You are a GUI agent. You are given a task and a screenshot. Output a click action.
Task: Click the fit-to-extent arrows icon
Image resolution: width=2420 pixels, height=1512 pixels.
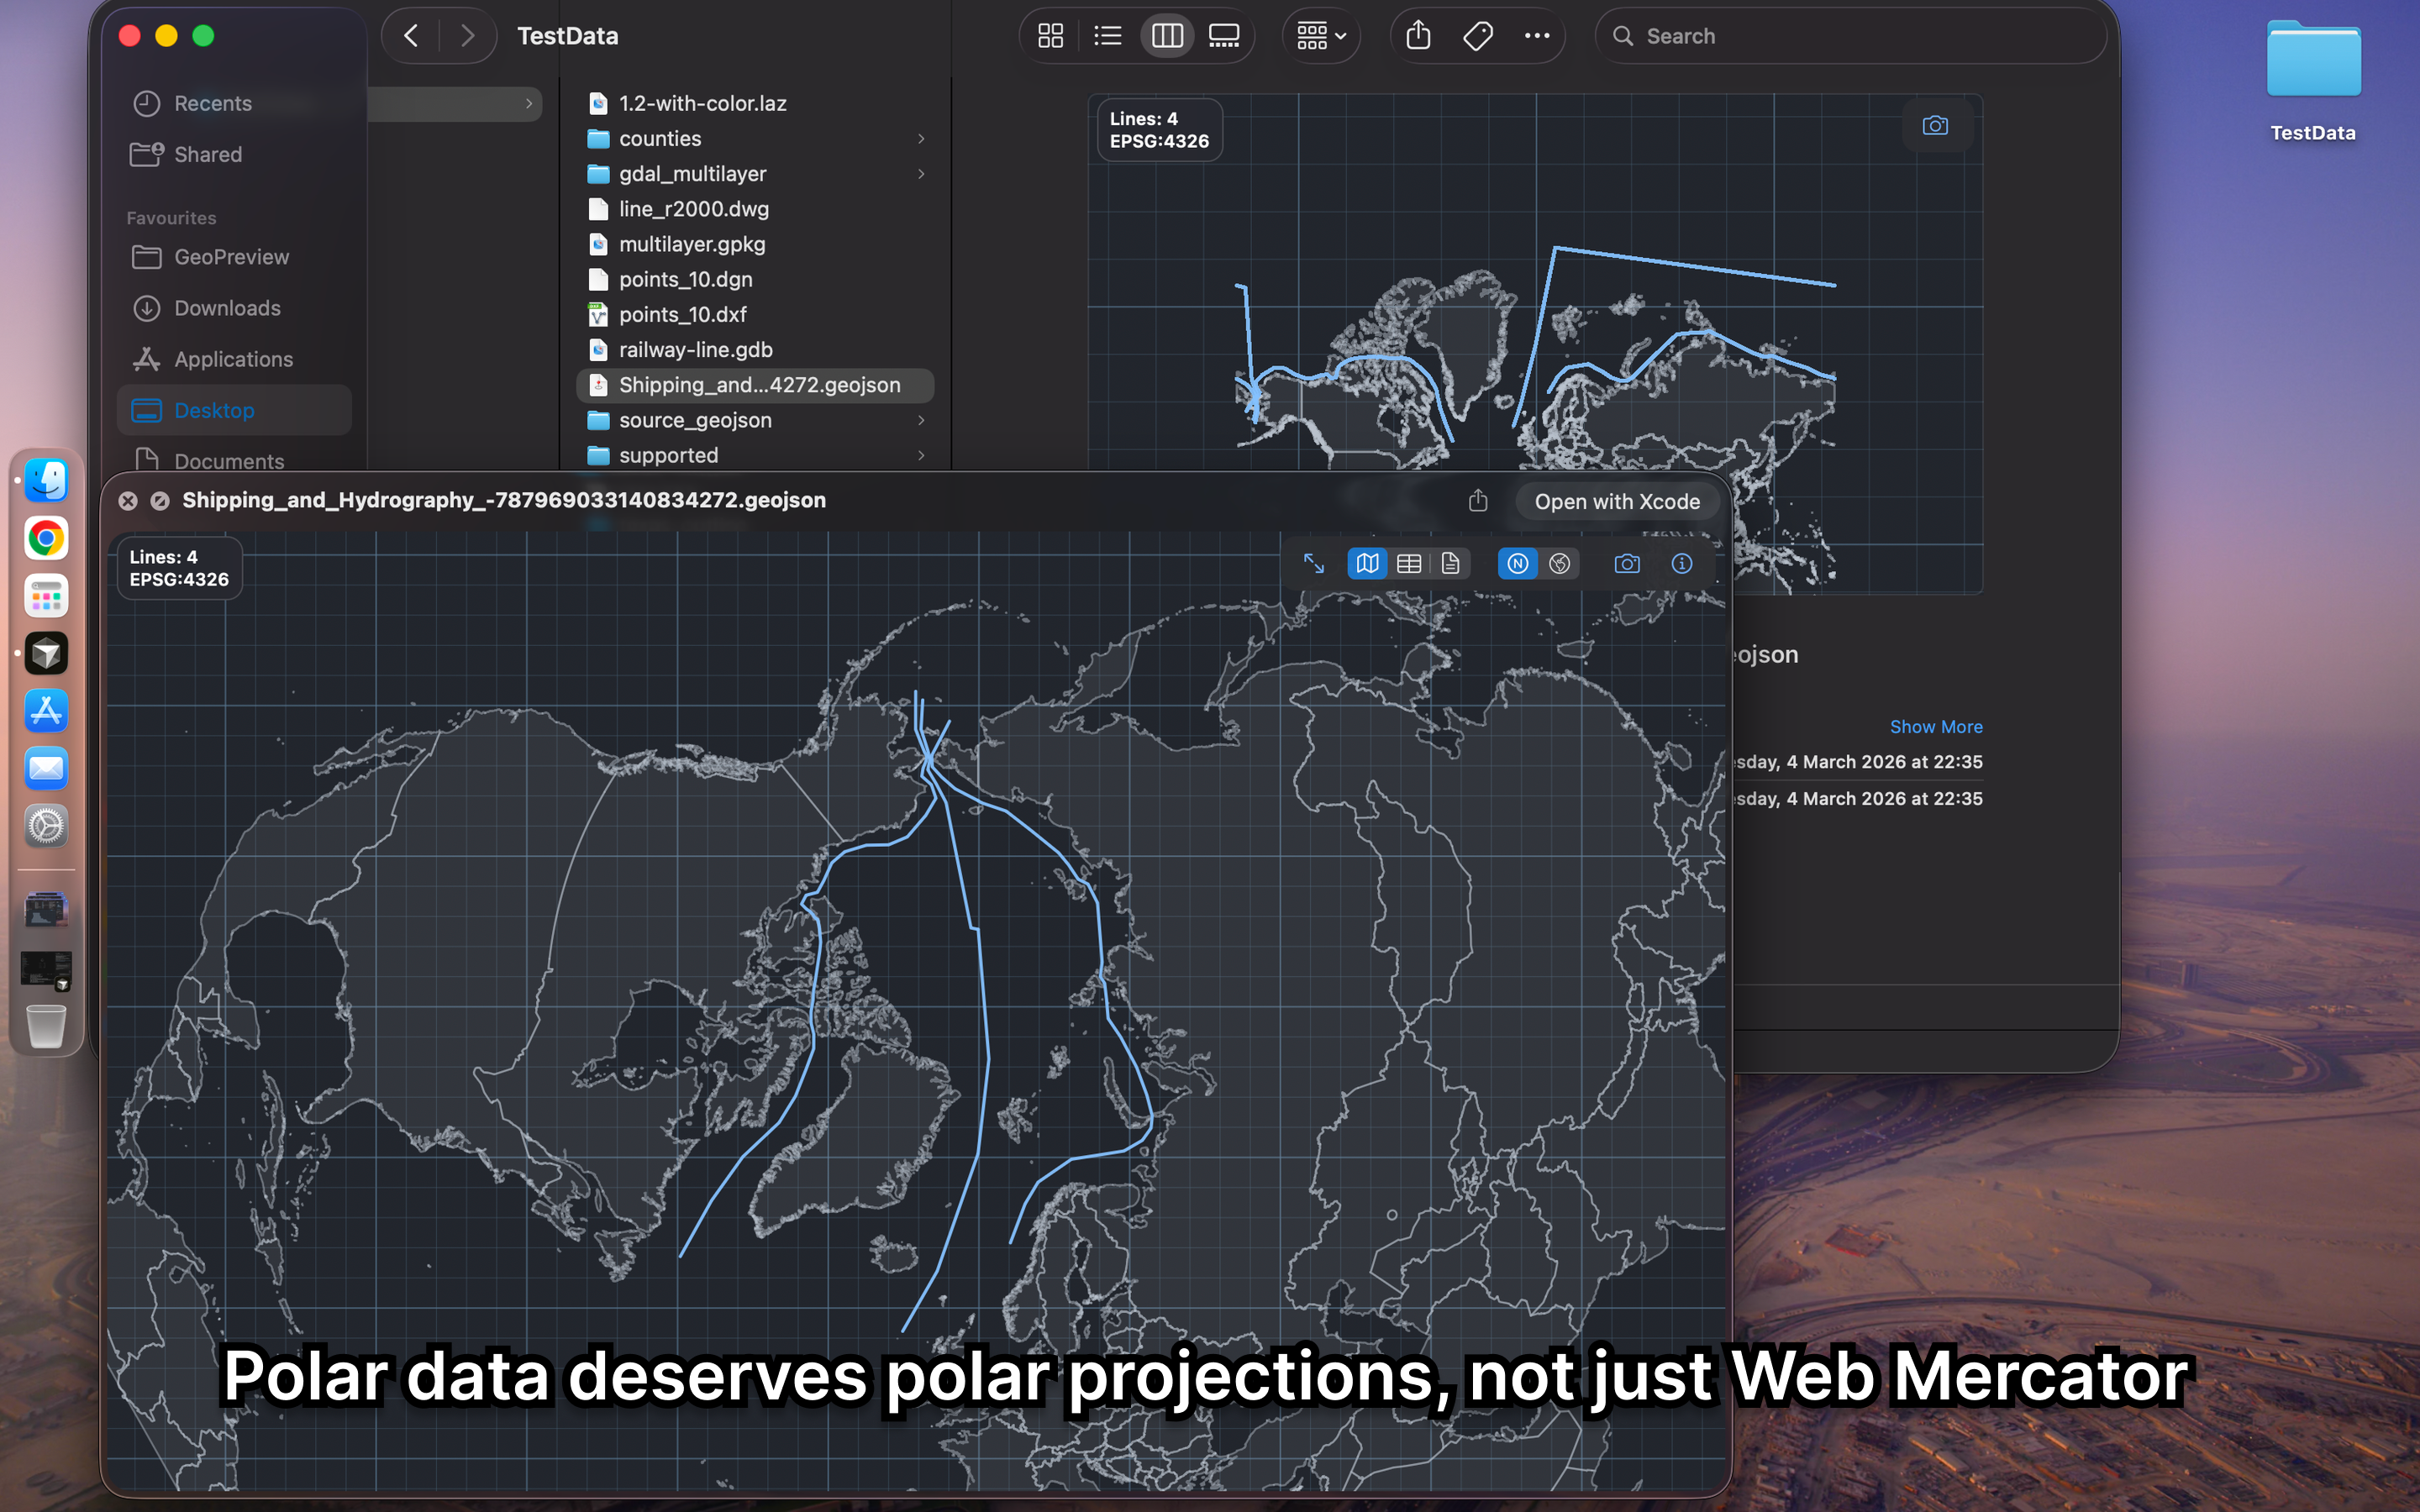[1314, 564]
